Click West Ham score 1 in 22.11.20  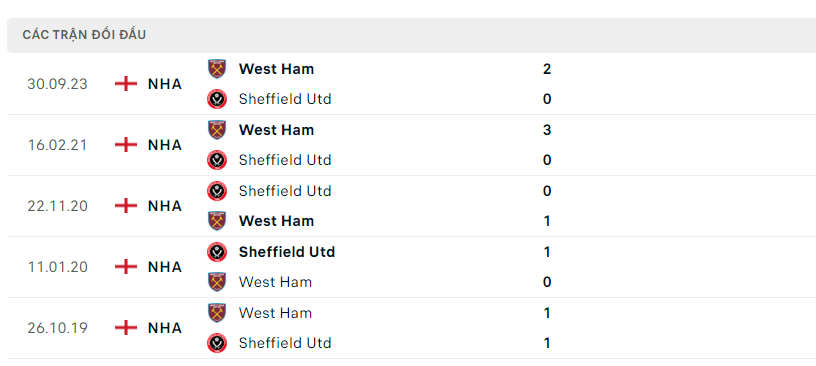pyautogui.click(x=547, y=221)
